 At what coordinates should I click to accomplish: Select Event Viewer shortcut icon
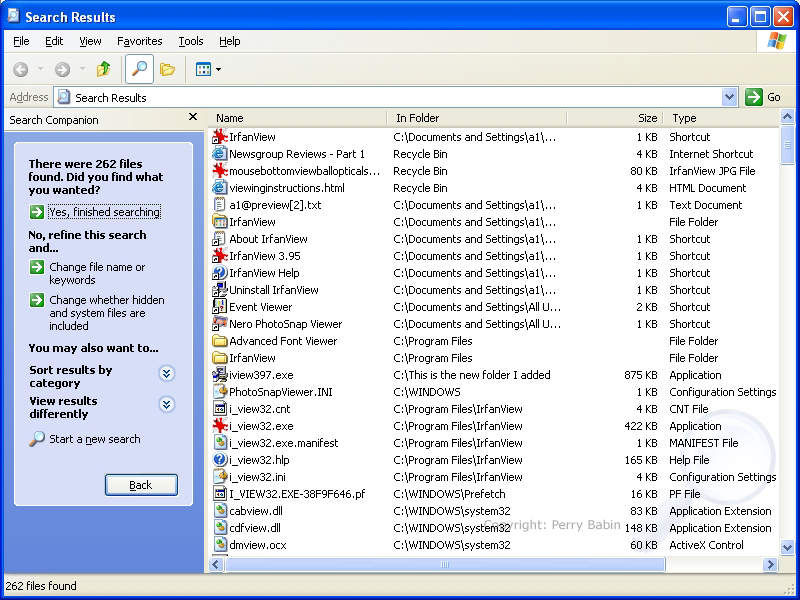(x=220, y=307)
